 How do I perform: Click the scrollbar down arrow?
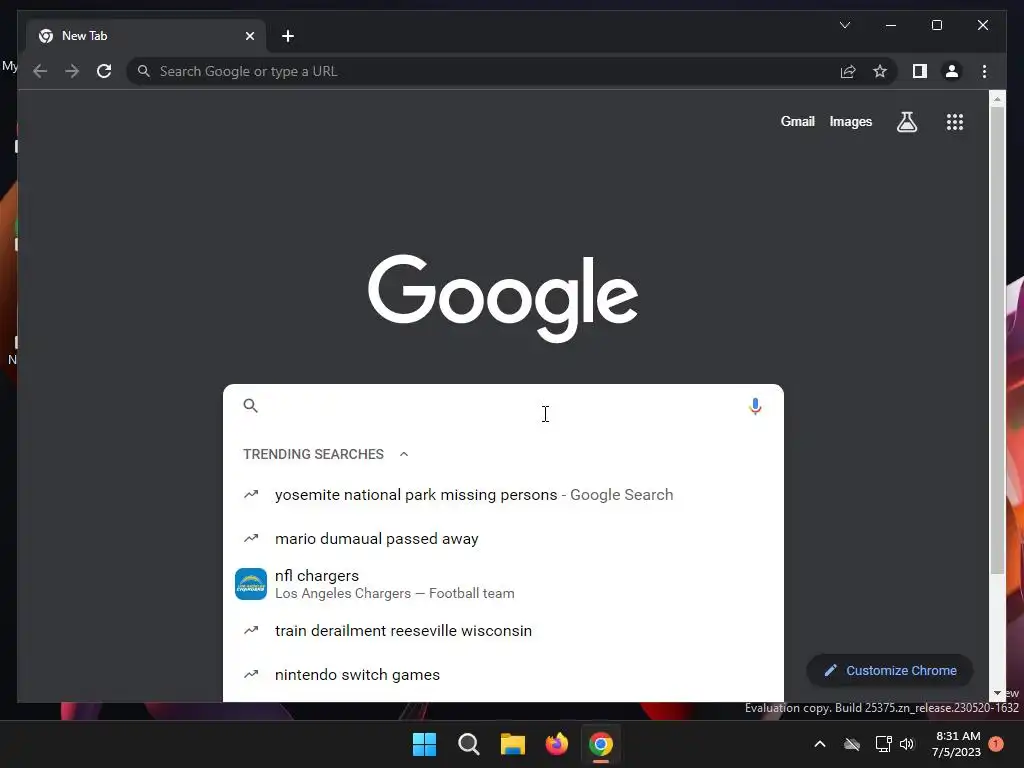click(x=997, y=694)
